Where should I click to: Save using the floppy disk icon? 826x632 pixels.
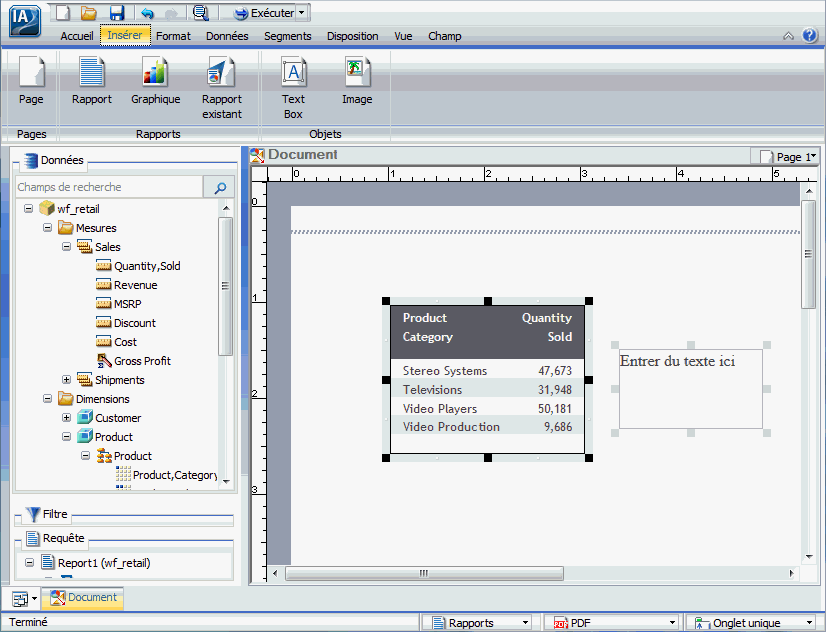coord(116,13)
